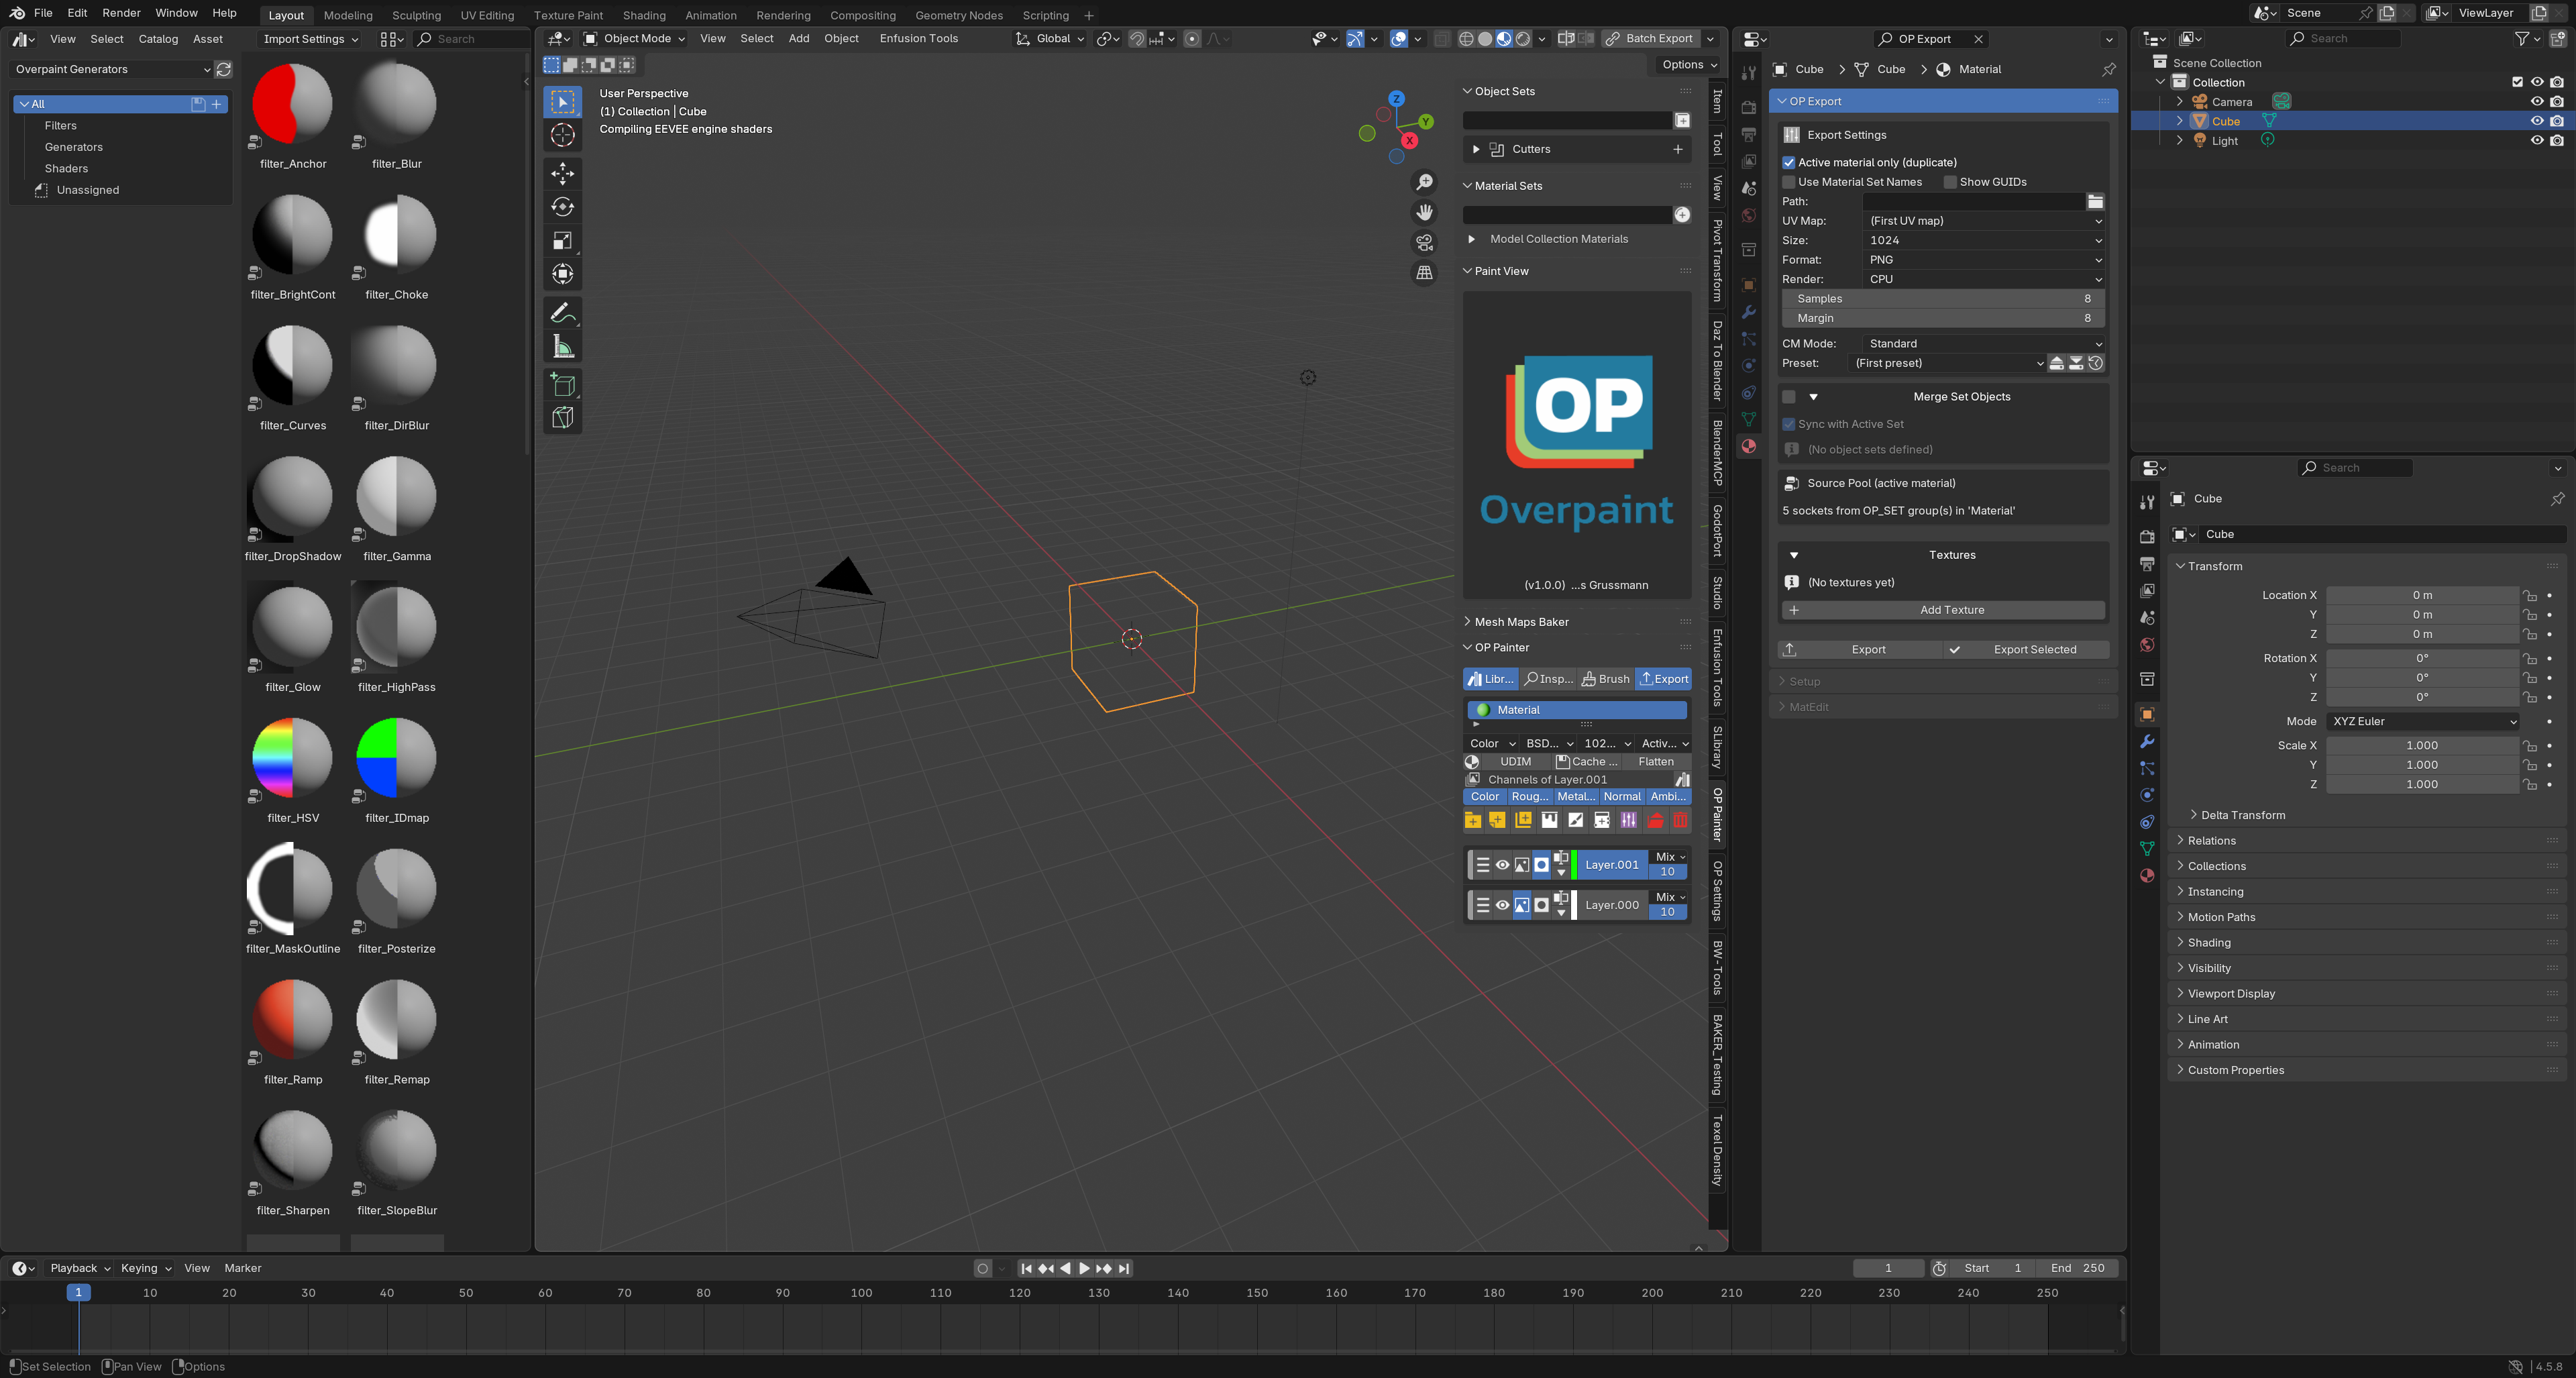Open the Format PNG dropdown
The height and width of the screenshot is (1378, 2576).
tap(1985, 260)
